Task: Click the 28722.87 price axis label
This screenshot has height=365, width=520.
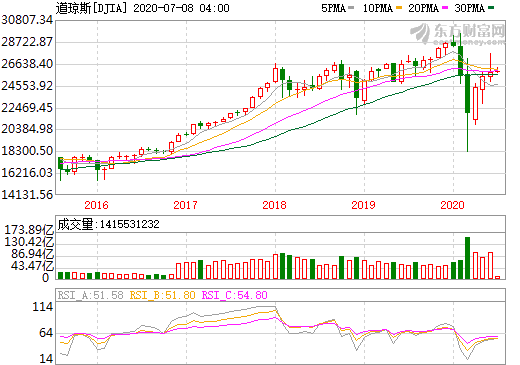Action: coord(27,42)
